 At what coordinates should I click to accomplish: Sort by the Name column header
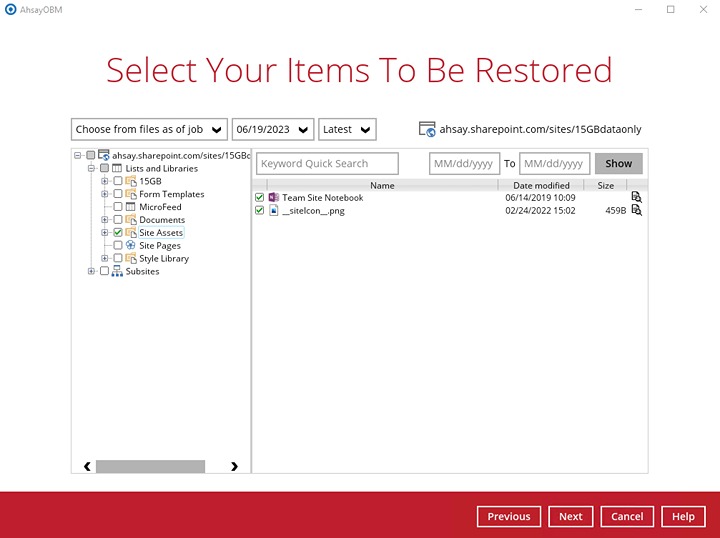[x=382, y=185]
